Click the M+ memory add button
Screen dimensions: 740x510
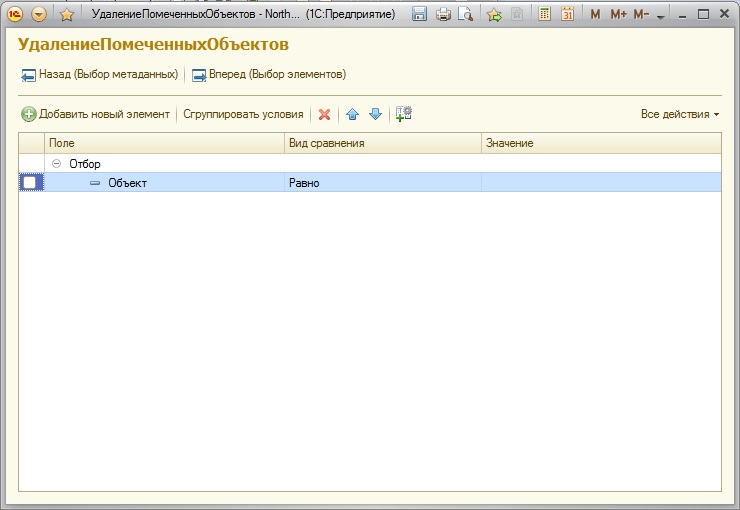point(618,15)
